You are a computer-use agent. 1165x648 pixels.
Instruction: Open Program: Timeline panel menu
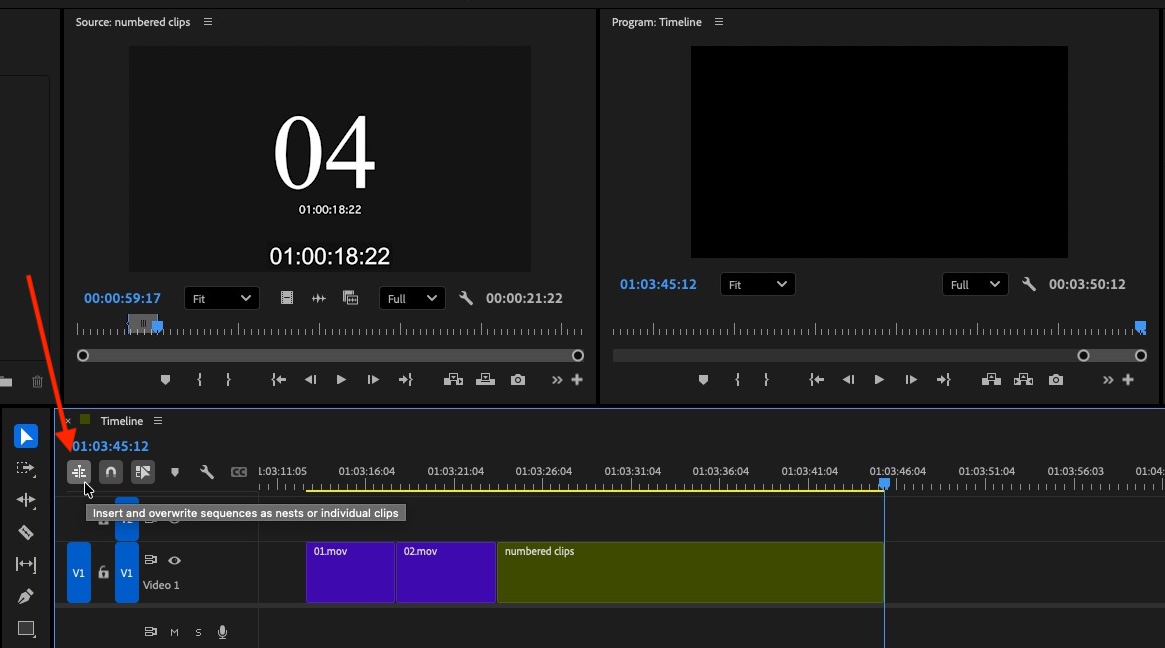point(718,22)
